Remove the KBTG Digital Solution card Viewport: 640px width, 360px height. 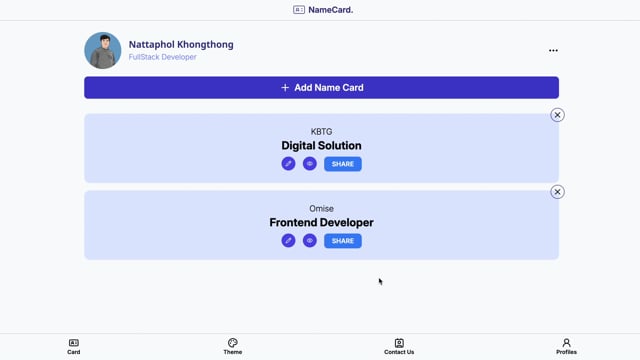point(557,115)
